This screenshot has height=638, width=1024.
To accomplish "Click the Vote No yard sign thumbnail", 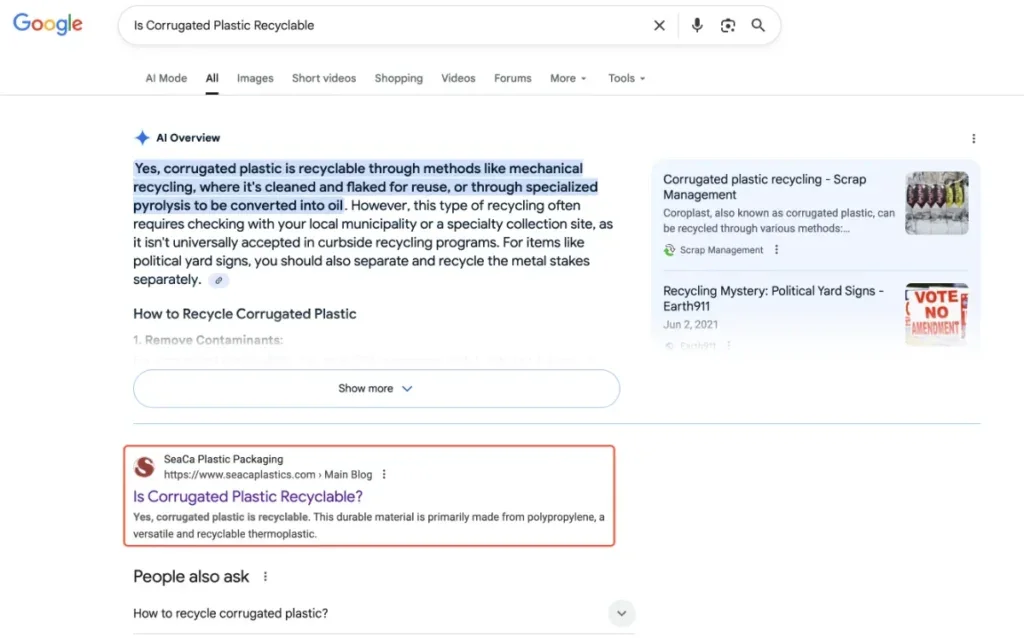I will (x=936, y=313).
